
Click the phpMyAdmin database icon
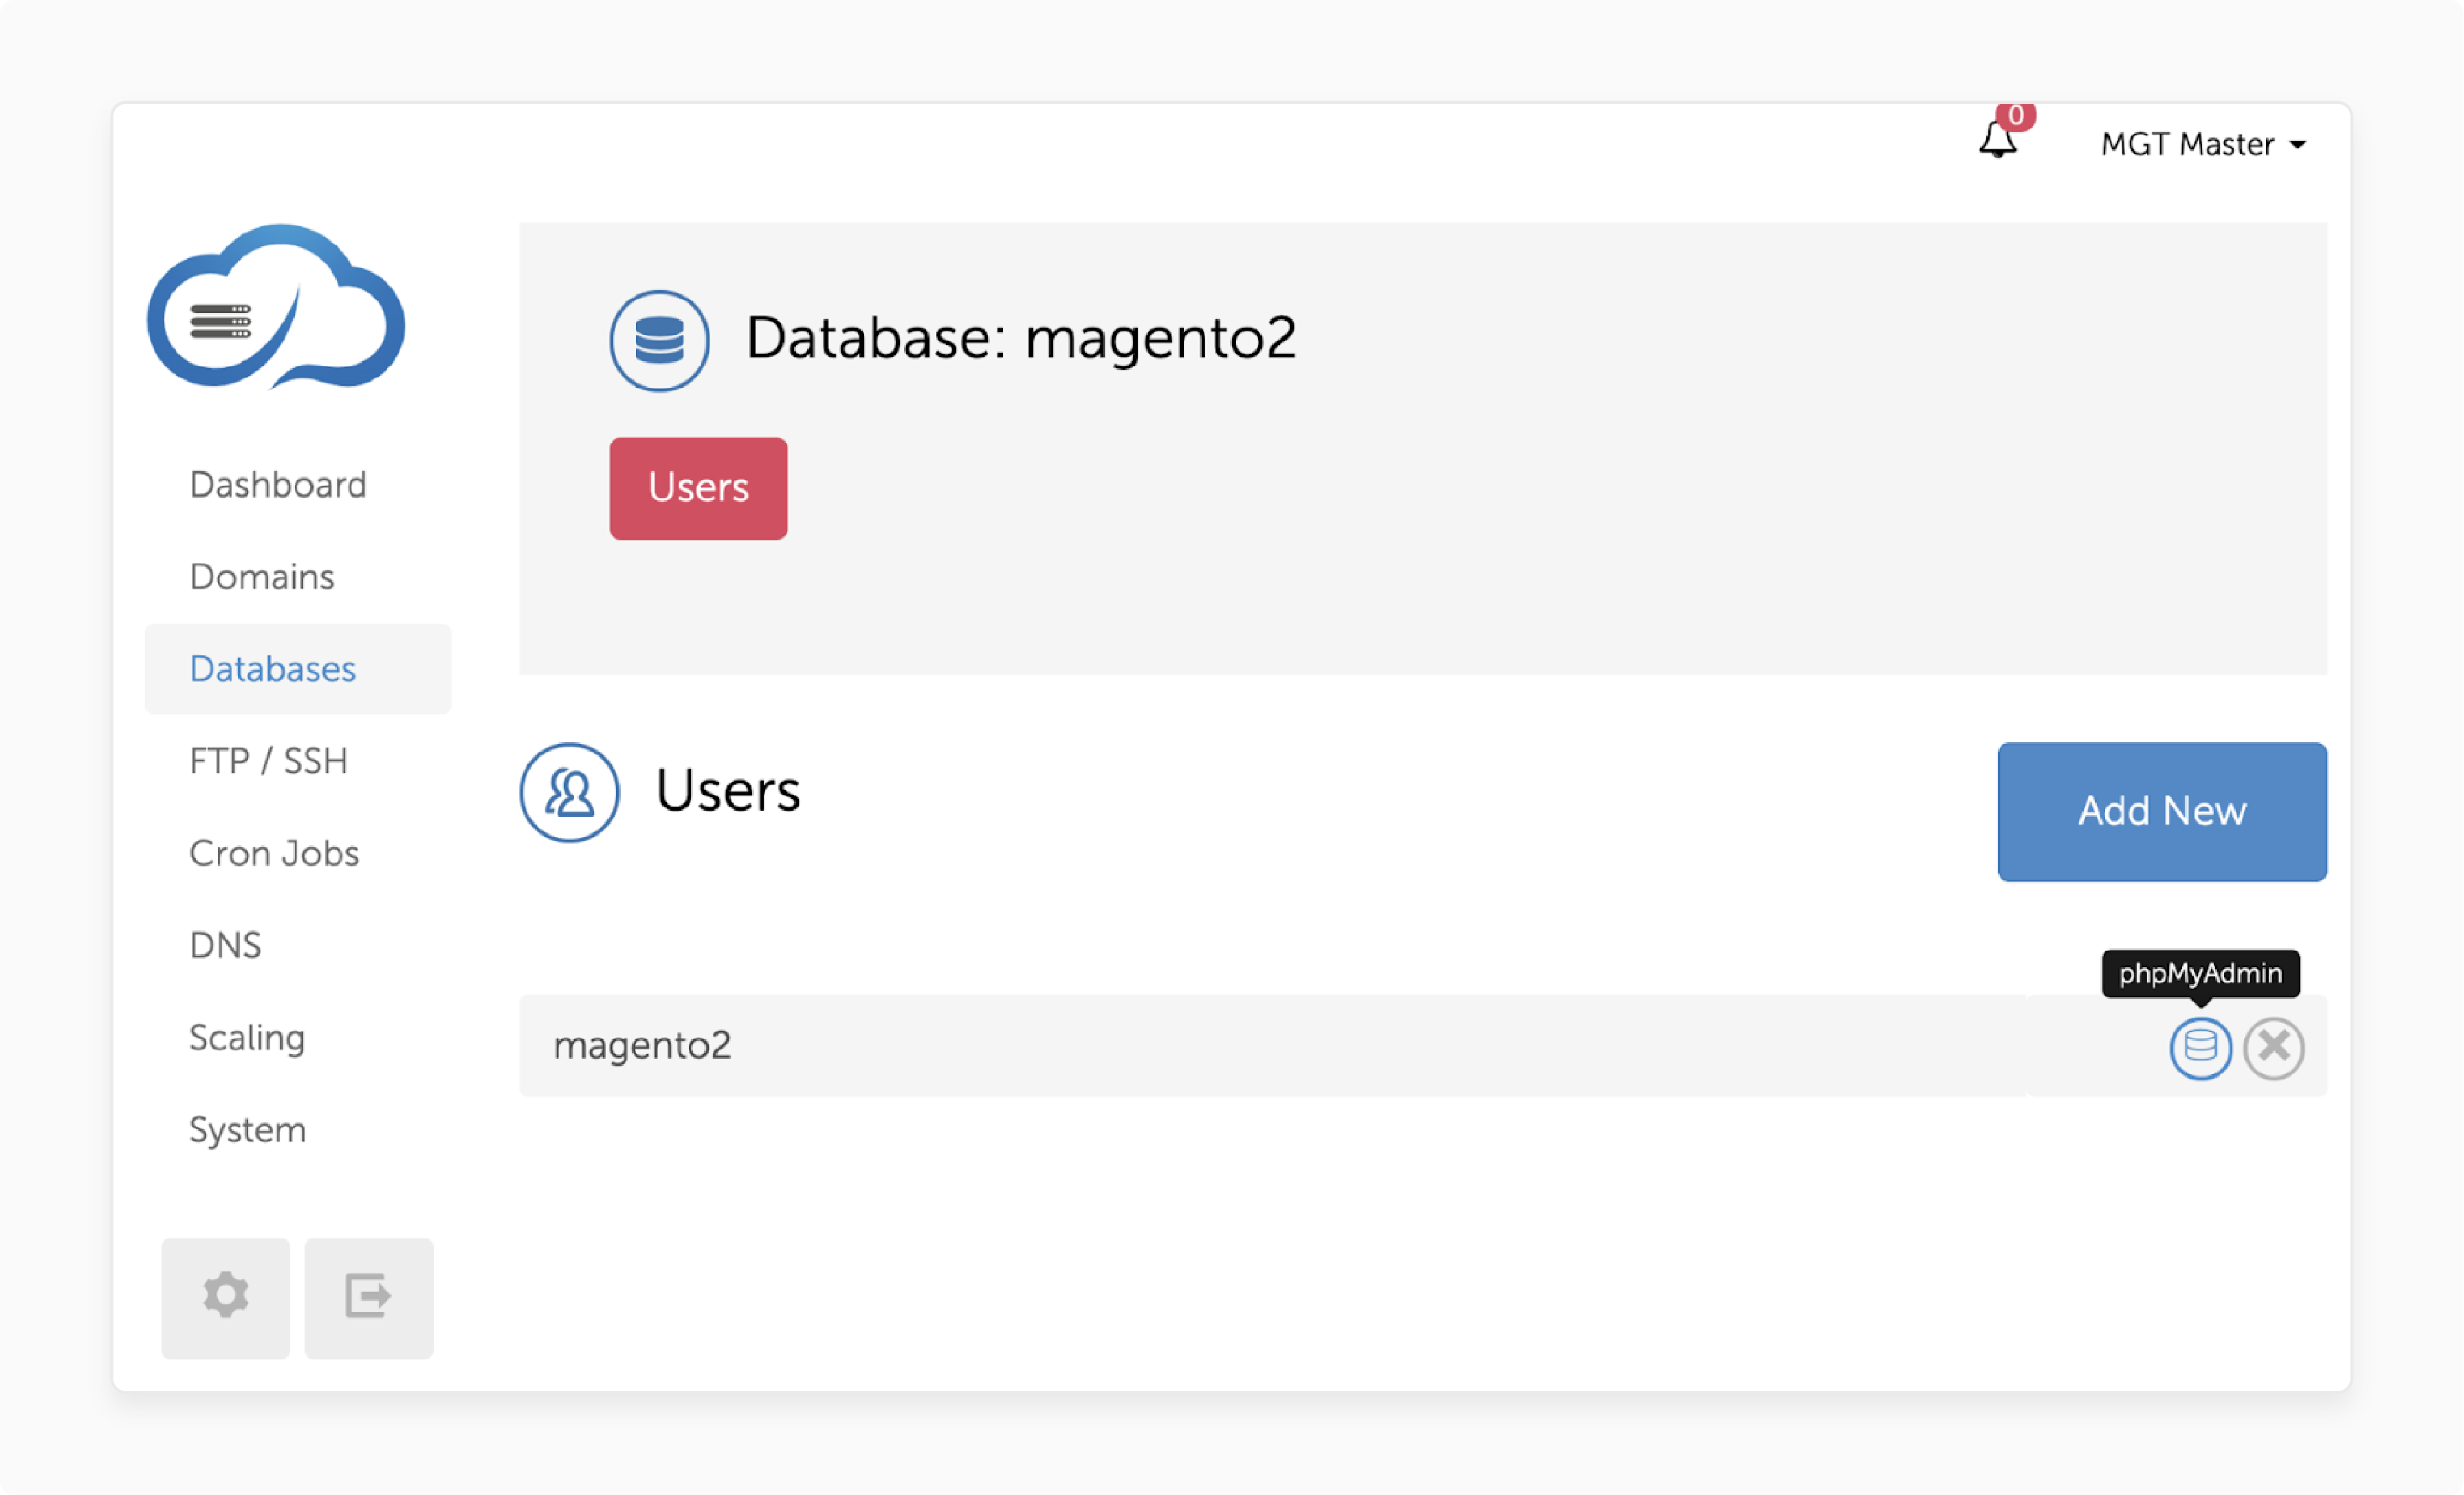click(x=2202, y=1046)
